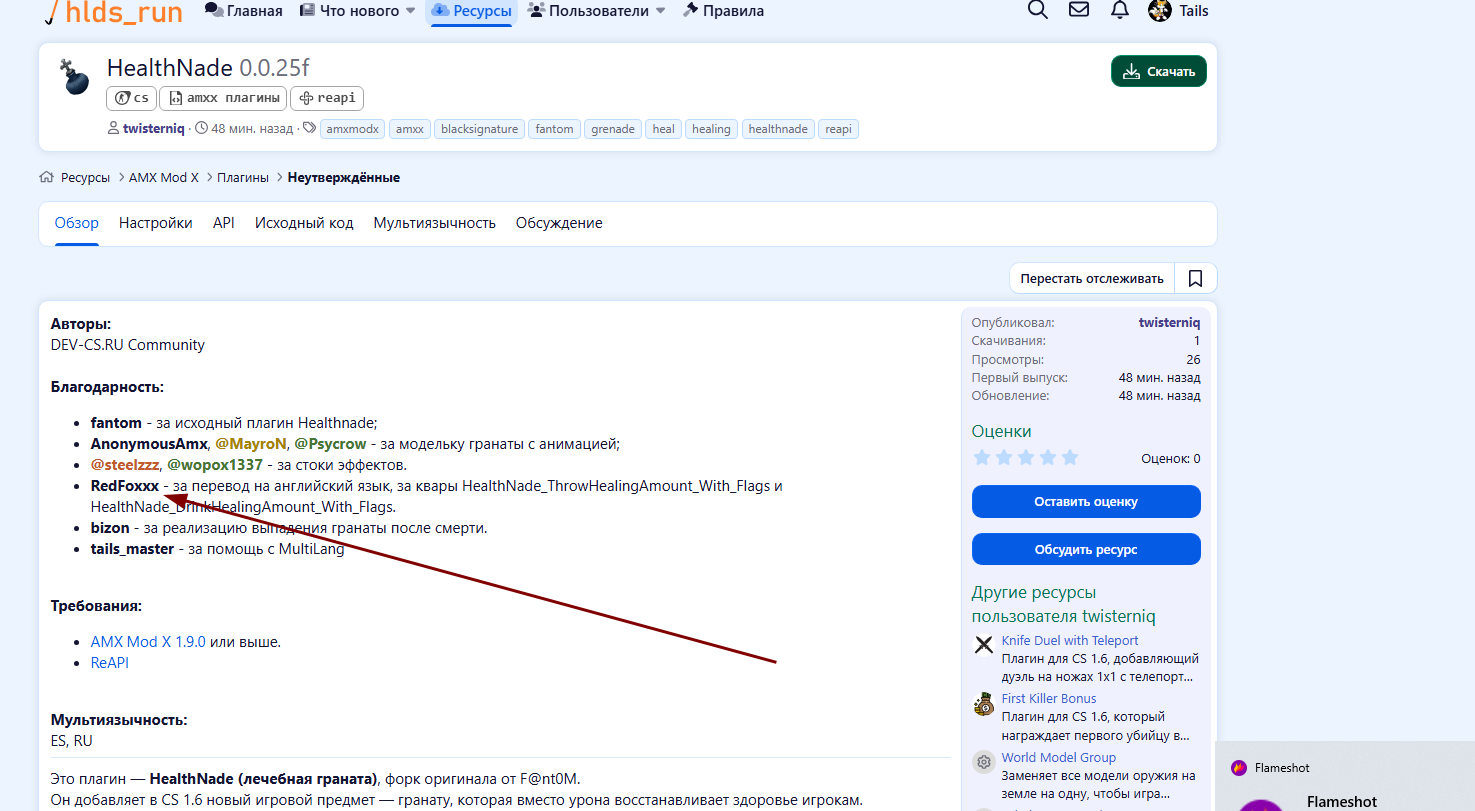Open the notifications bell icon
1475x811 pixels.
pyautogui.click(x=1120, y=11)
